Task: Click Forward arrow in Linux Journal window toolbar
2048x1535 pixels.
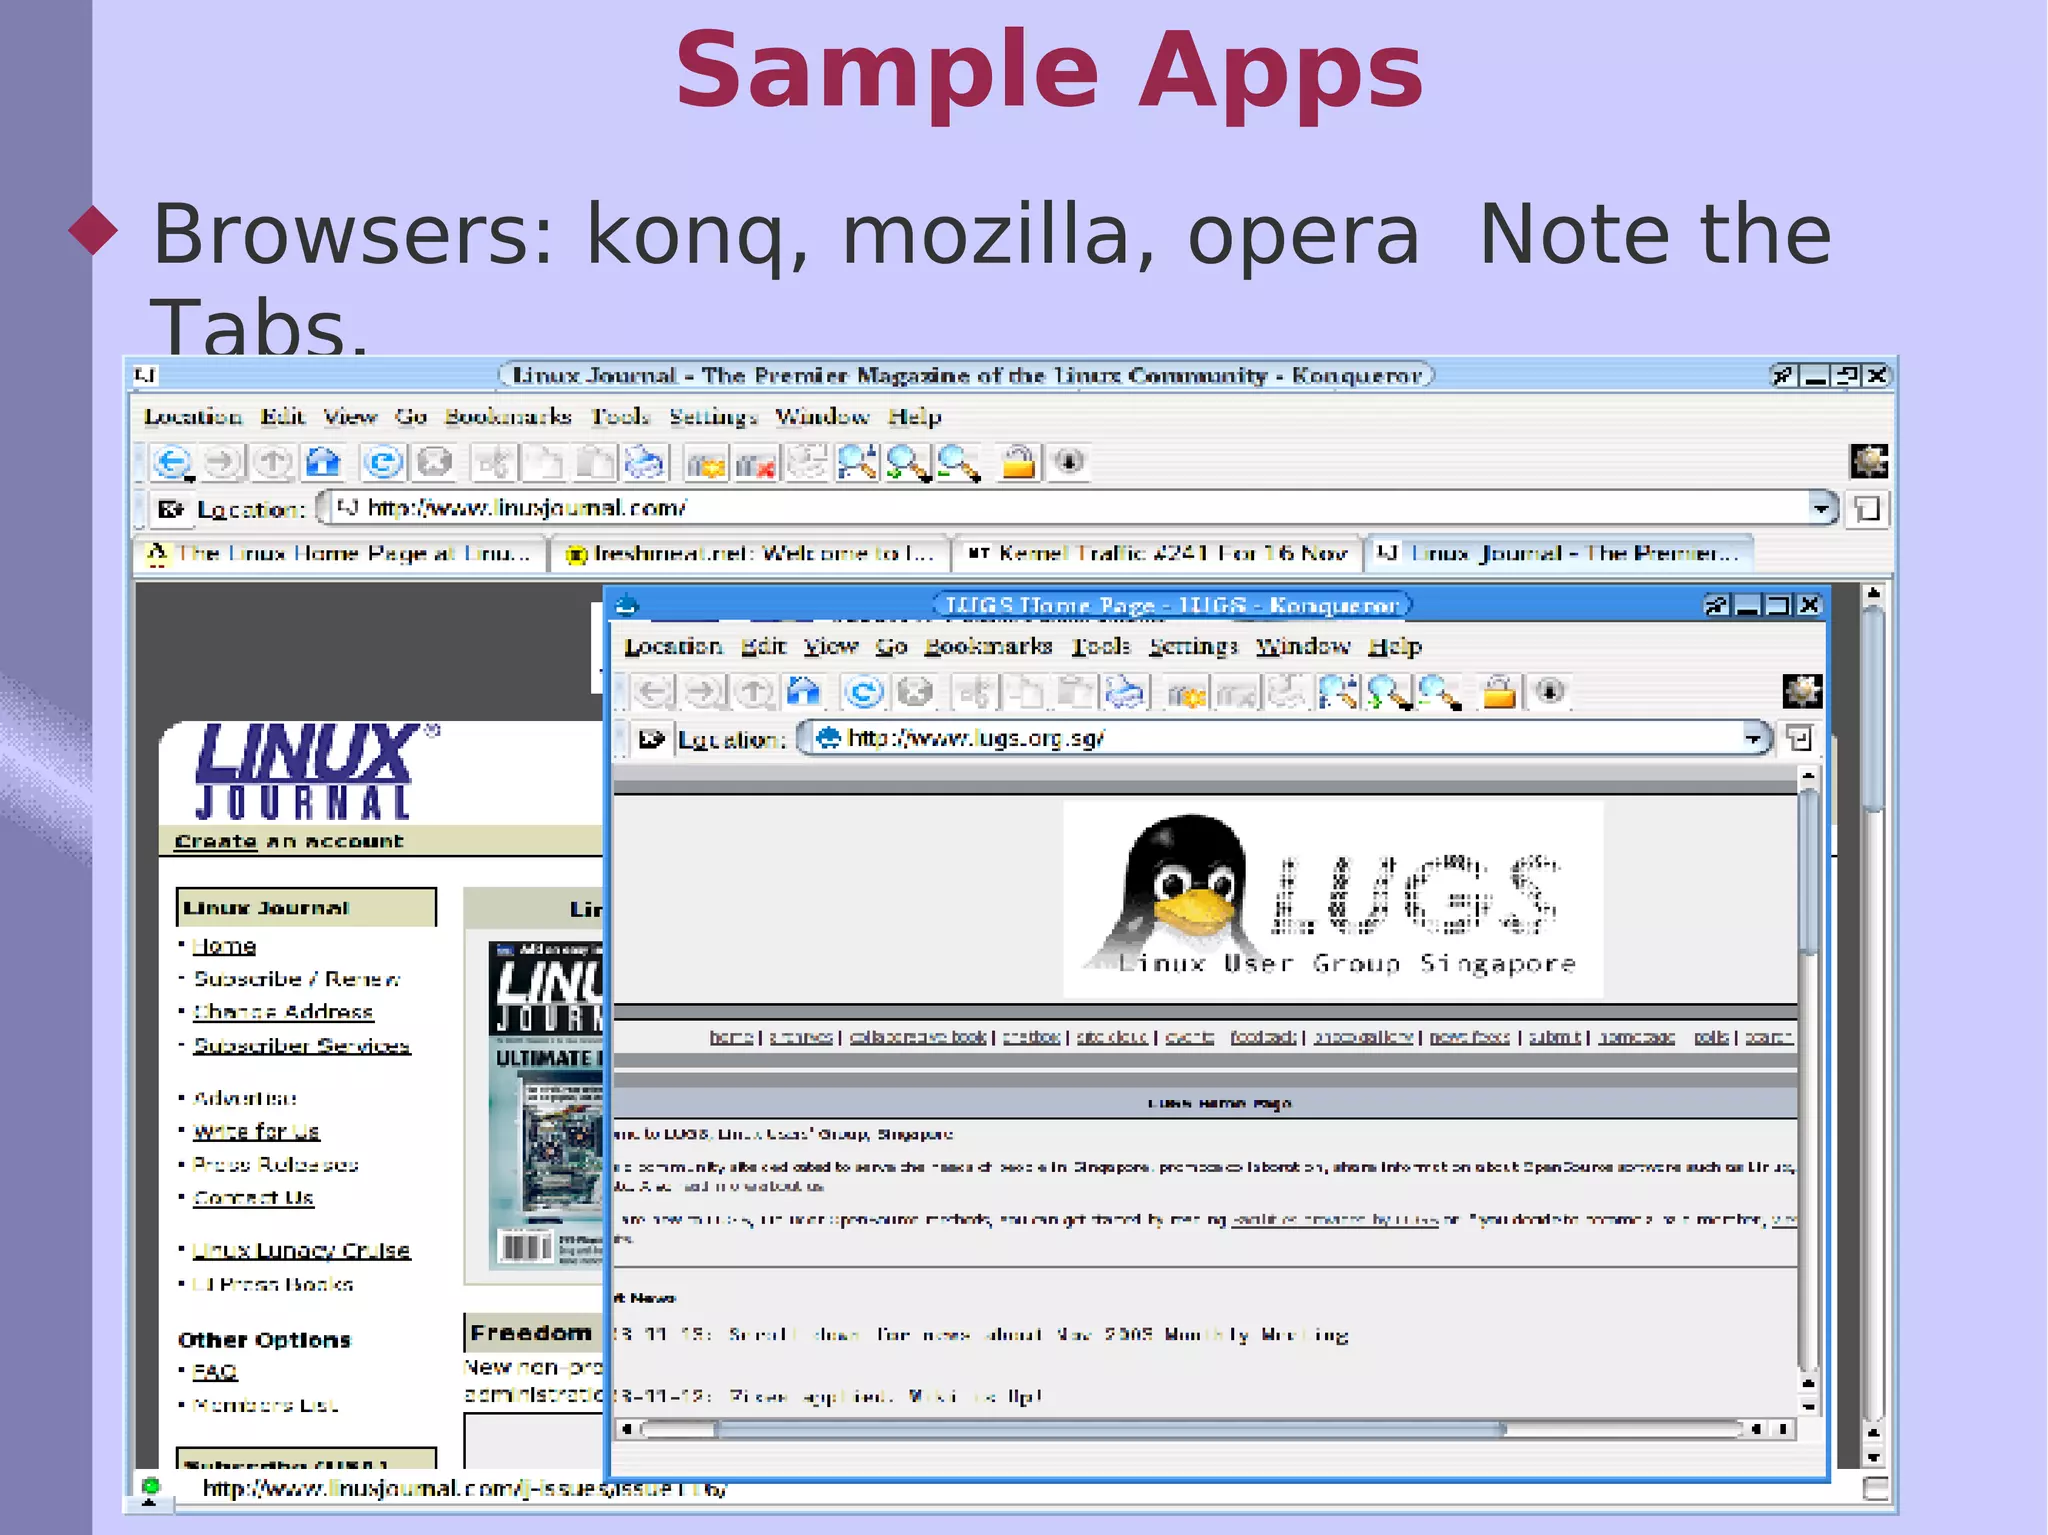Action: pos(222,462)
